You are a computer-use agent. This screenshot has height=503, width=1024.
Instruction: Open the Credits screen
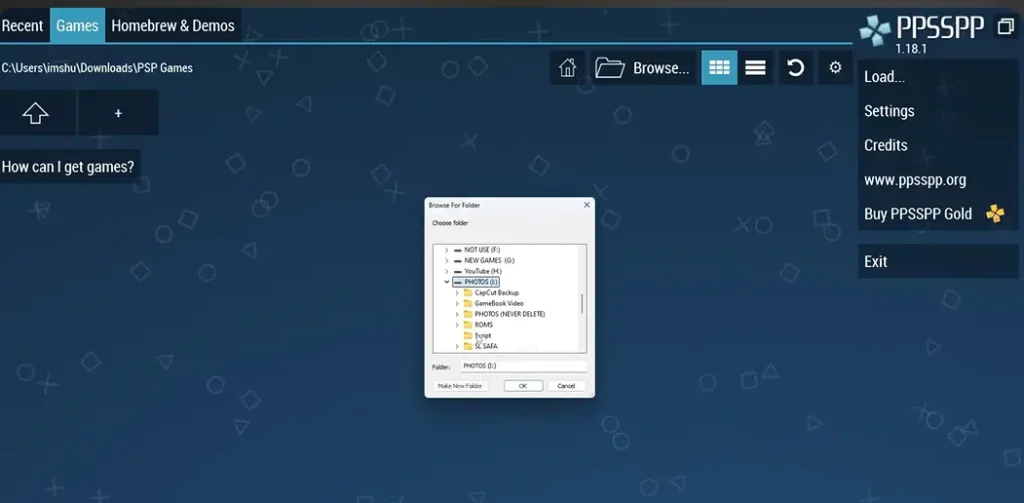pos(938,145)
